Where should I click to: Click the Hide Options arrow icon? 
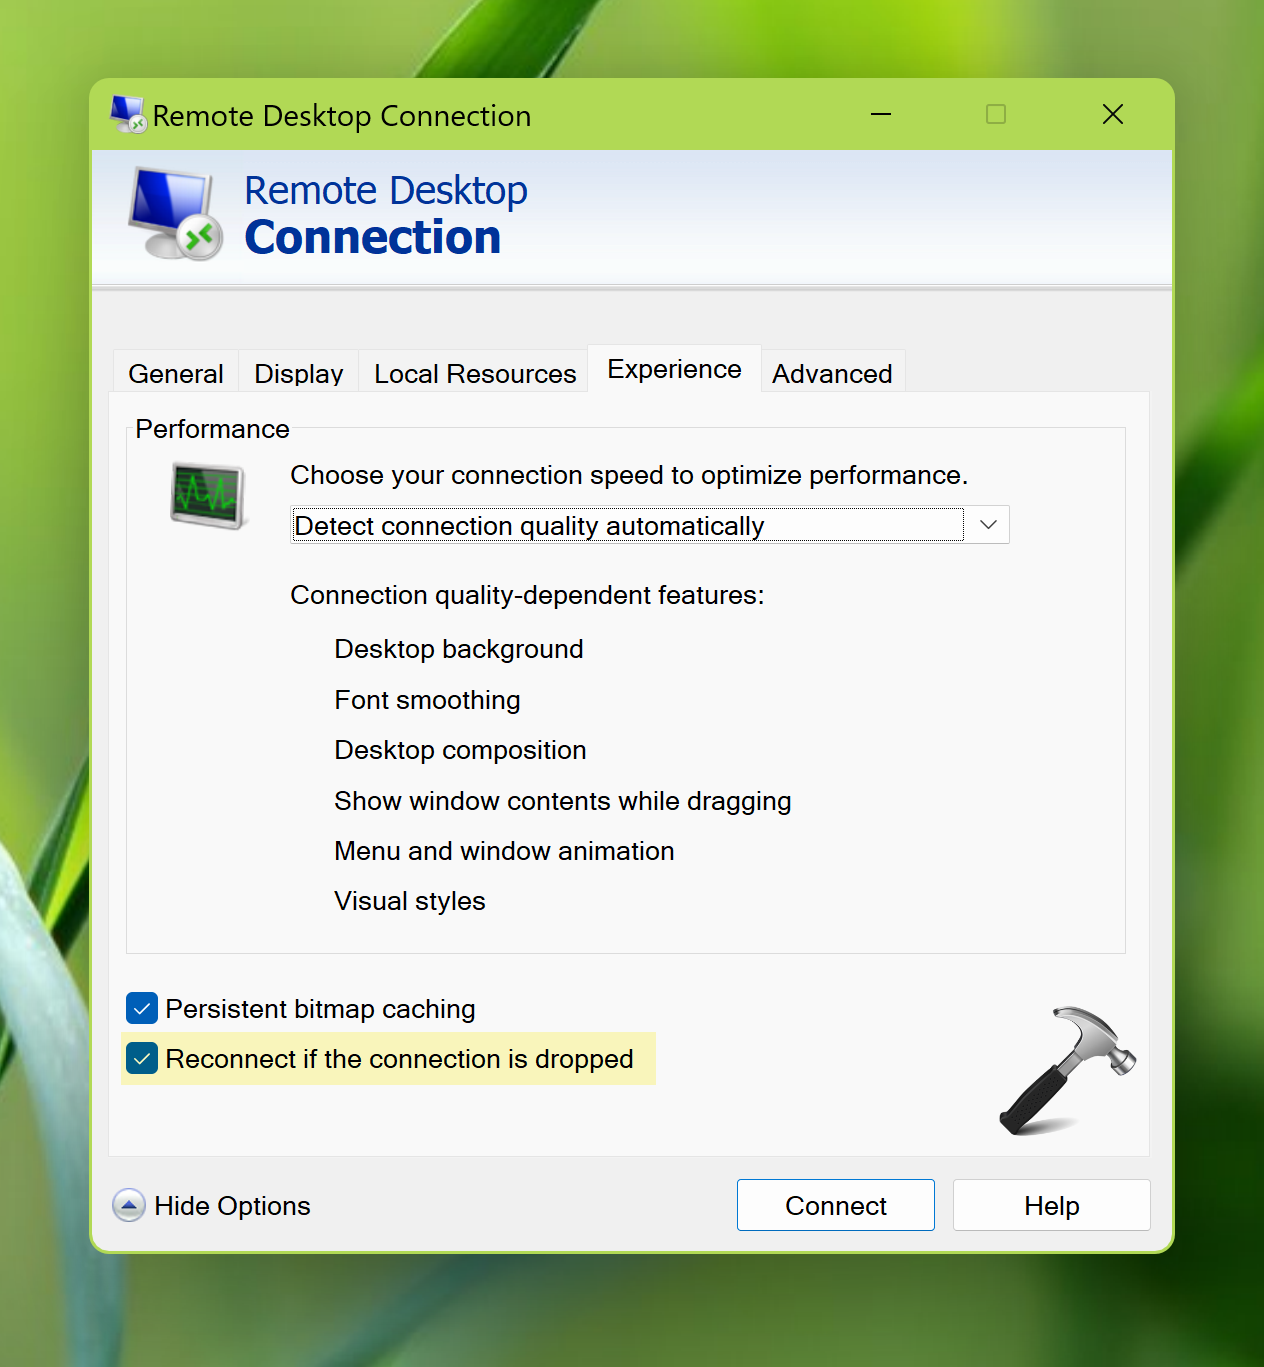(x=129, y=1205)
